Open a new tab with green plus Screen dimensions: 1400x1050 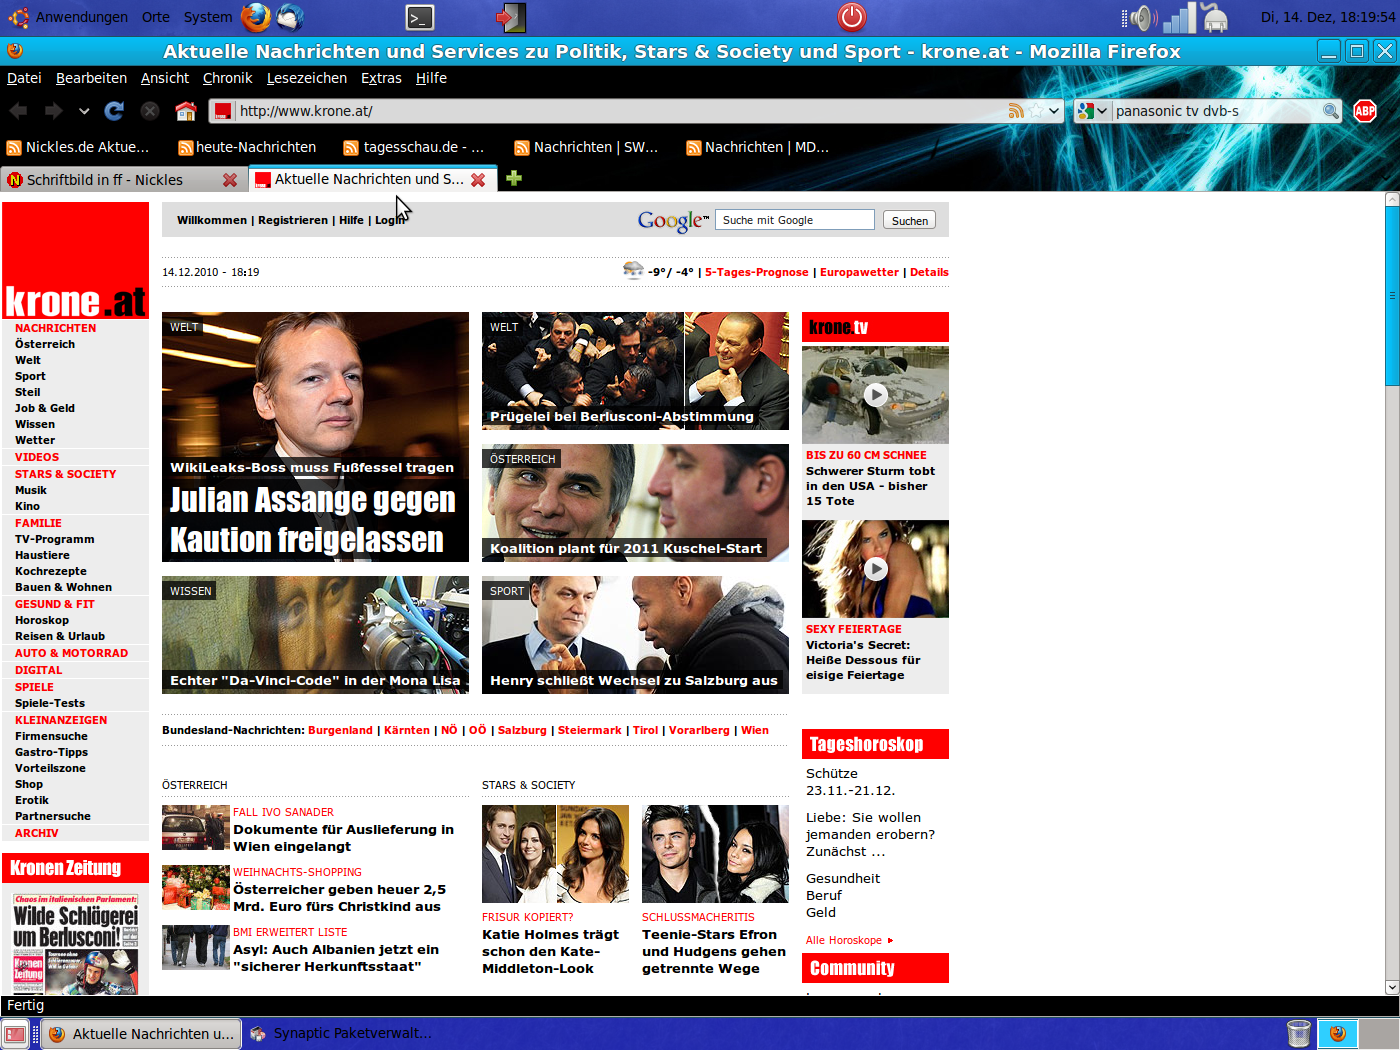tap(514, 178)
